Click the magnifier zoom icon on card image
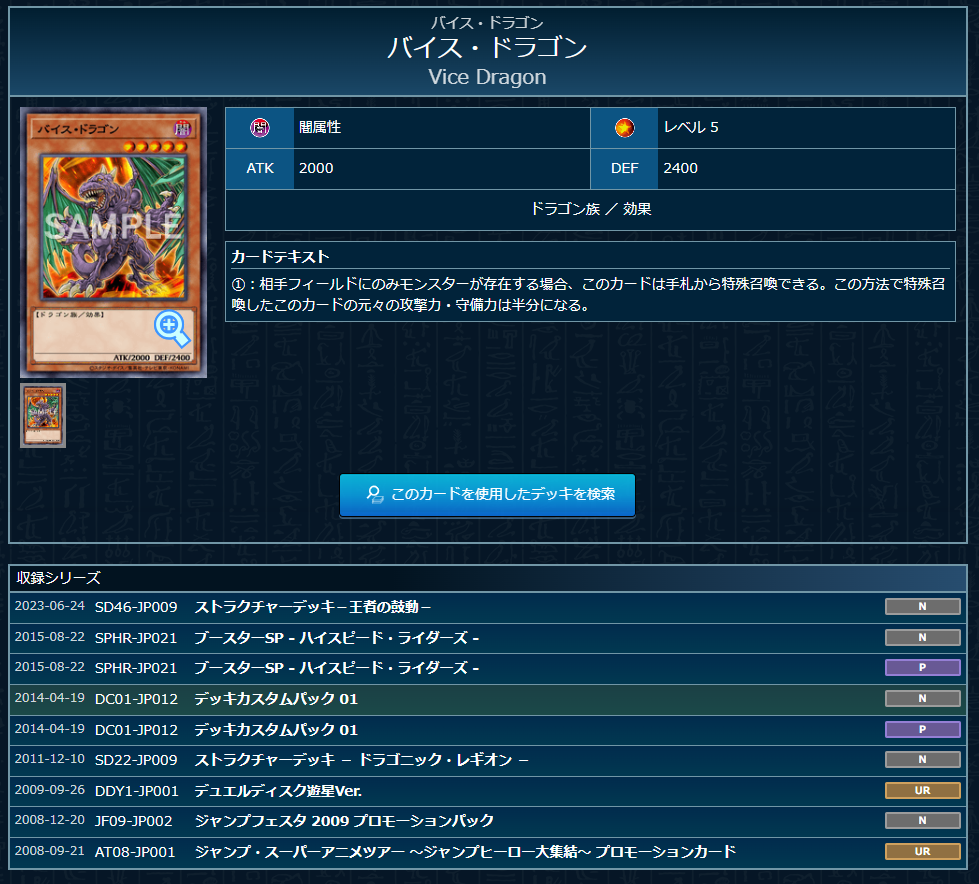Viewport: 979px width, 884px height. pos(172,327)
